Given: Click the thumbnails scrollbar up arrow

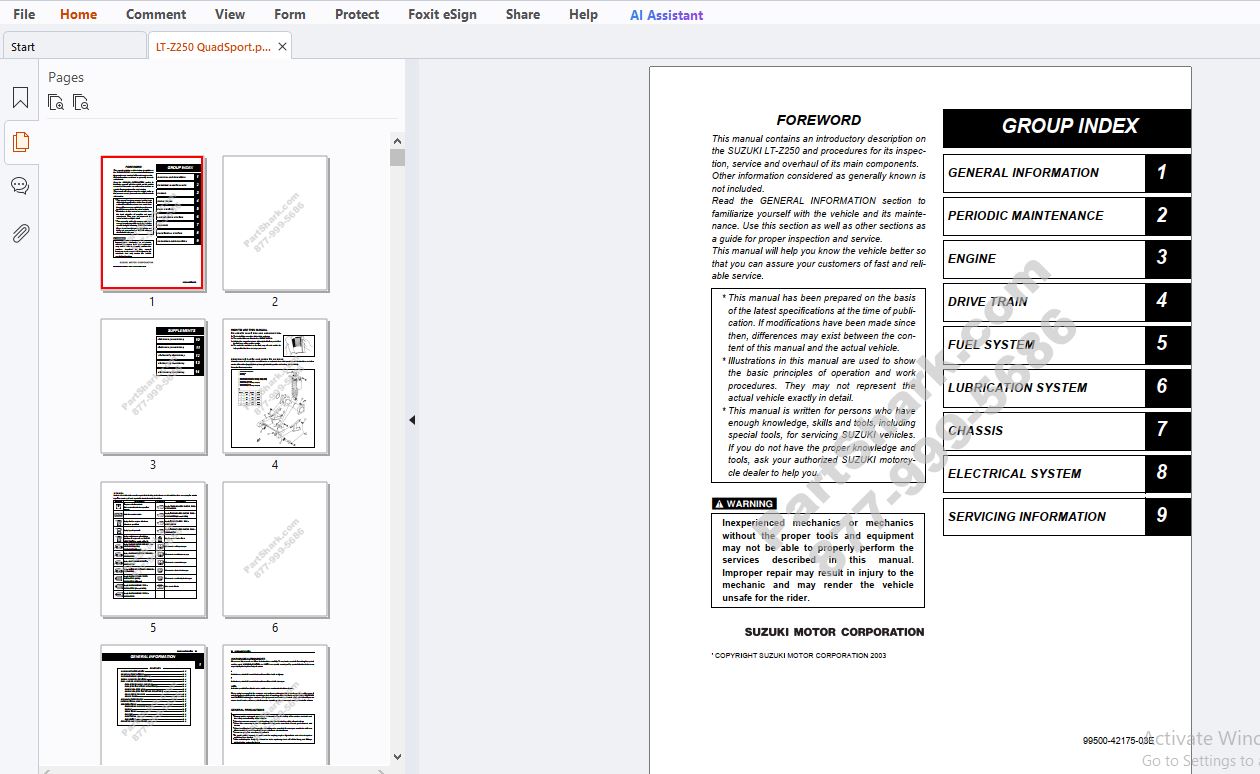Looking at the screenshot, I should coord(397,141).
